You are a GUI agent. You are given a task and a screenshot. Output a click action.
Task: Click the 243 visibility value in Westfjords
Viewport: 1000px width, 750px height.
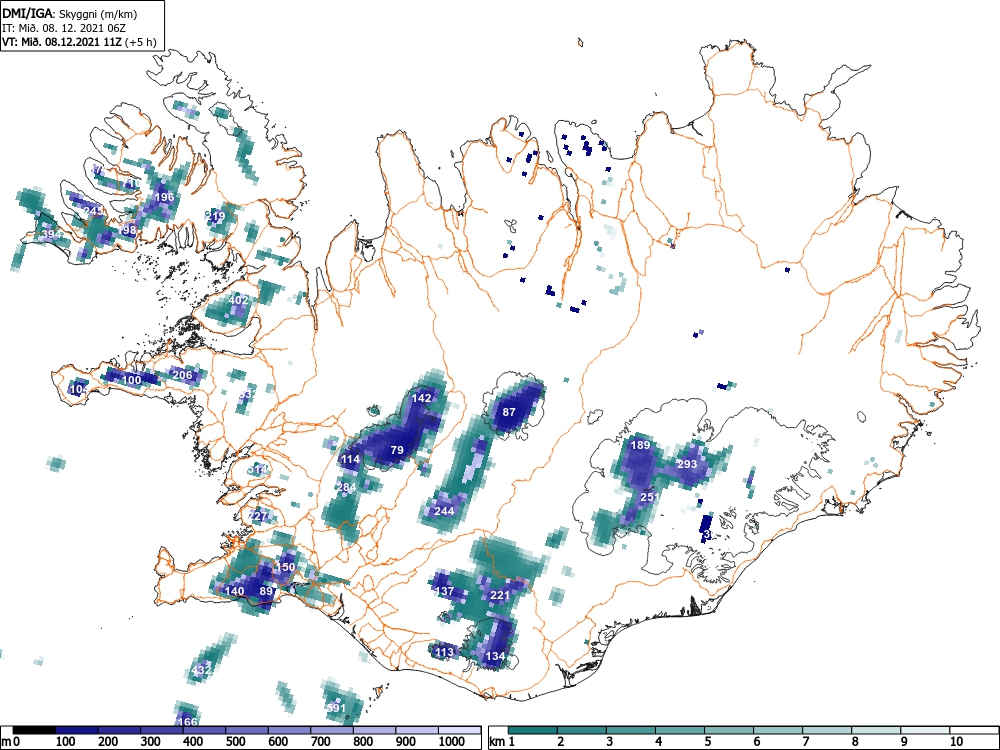point(93,211)
